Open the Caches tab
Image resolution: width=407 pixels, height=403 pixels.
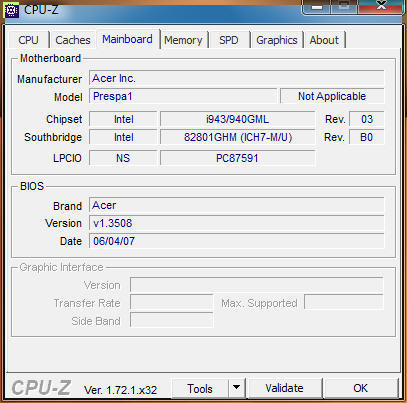pos(73,40)
